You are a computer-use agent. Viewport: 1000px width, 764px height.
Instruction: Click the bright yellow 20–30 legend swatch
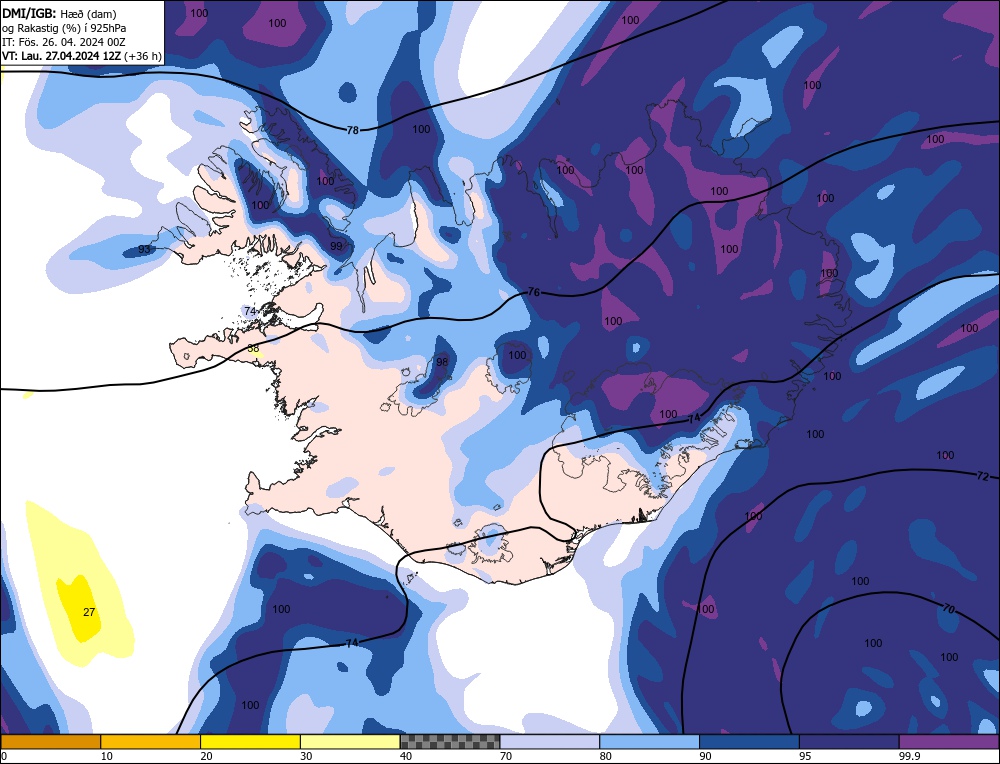click(x=250, y=742)
